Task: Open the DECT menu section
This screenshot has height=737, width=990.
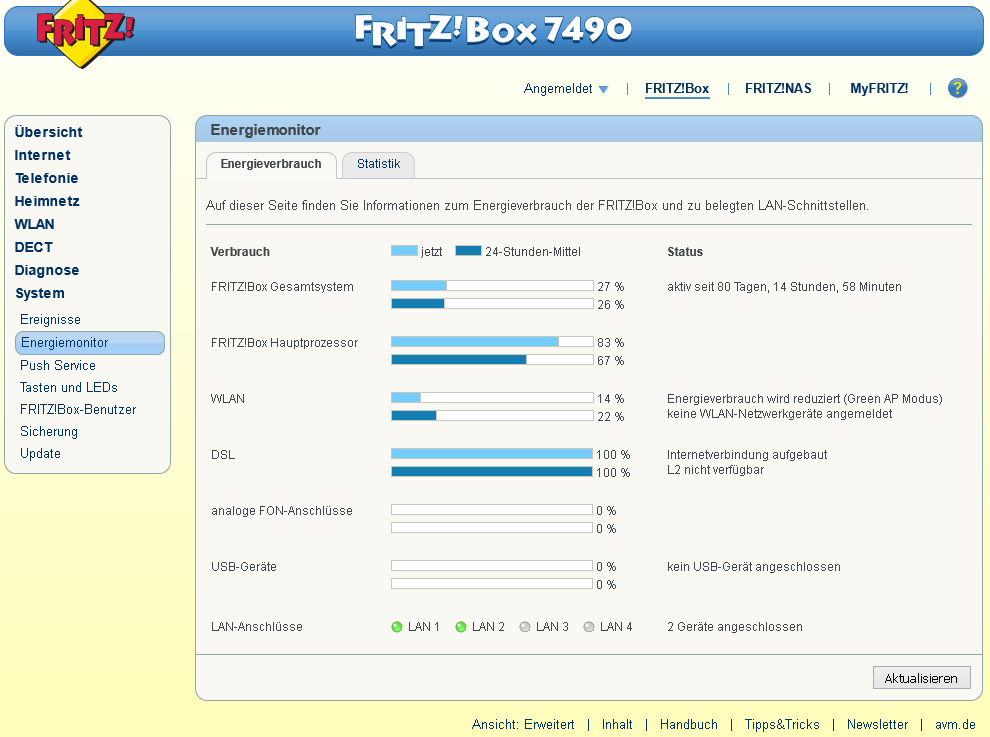Action: [x=33, y=248]
